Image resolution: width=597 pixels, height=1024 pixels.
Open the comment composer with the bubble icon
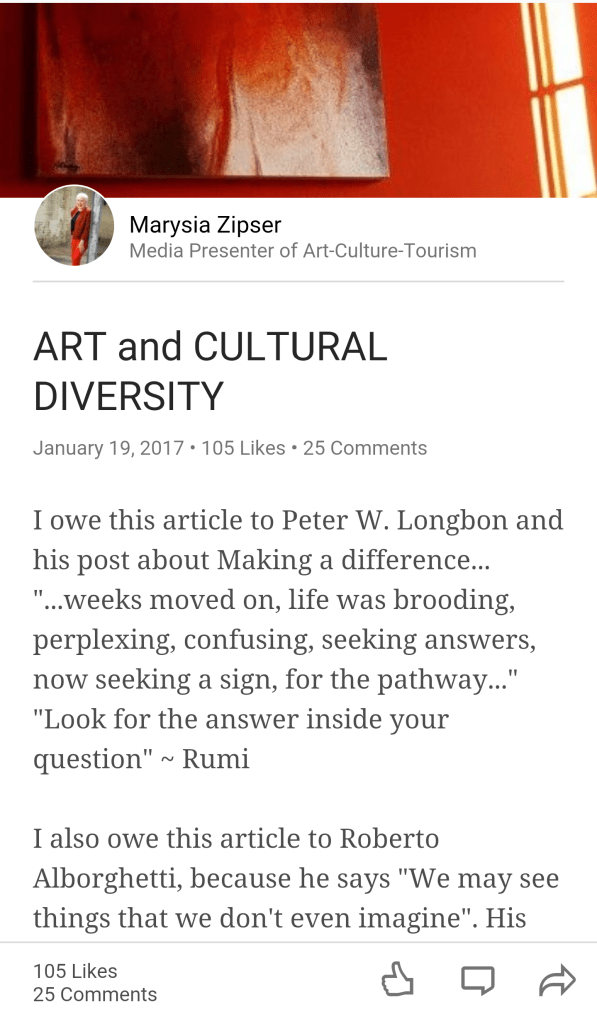click(478, 980)
